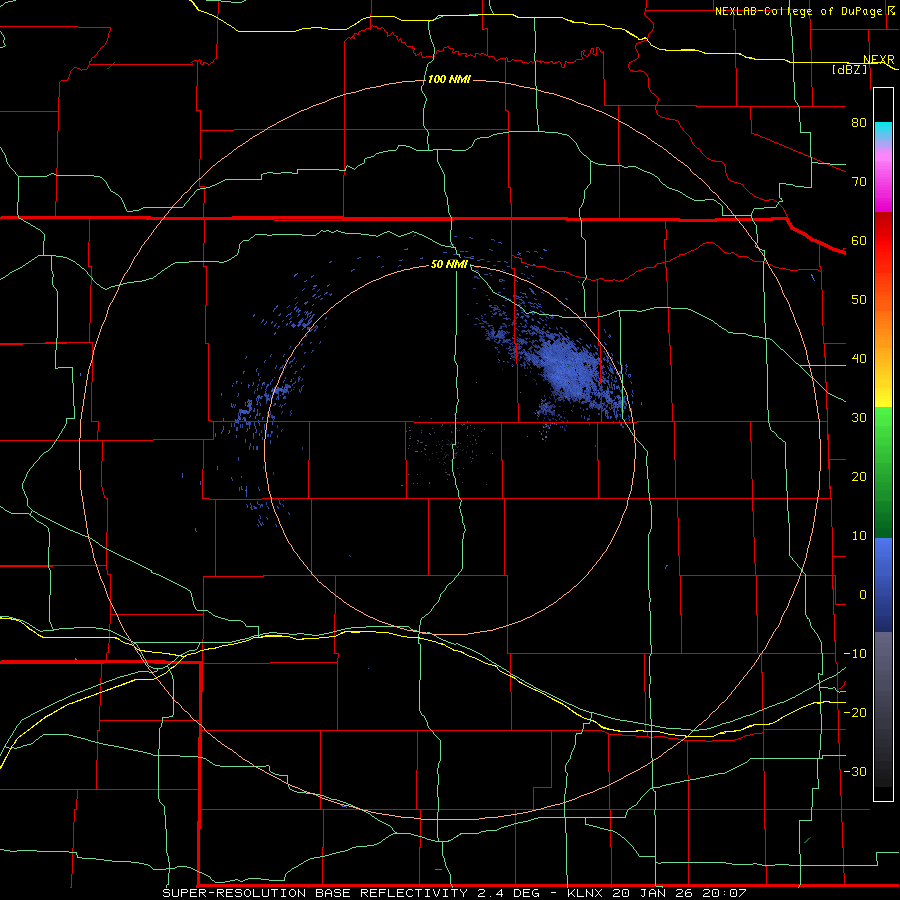Click the 0 dBZ scale value
Viewport: 900px width, 900px height.
(863, 595)
